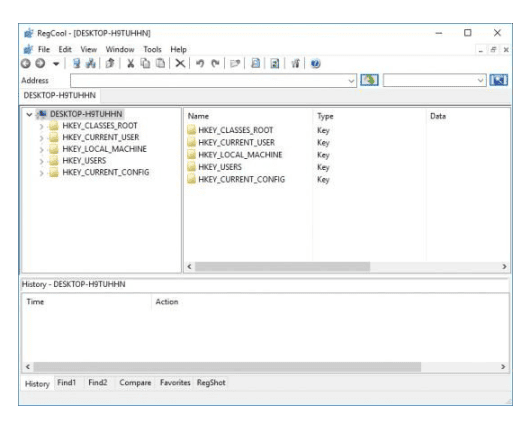The height and width of the screenshot is (421, 530).
Task: Click the network registry connect icon
Action: pos(91,64)
